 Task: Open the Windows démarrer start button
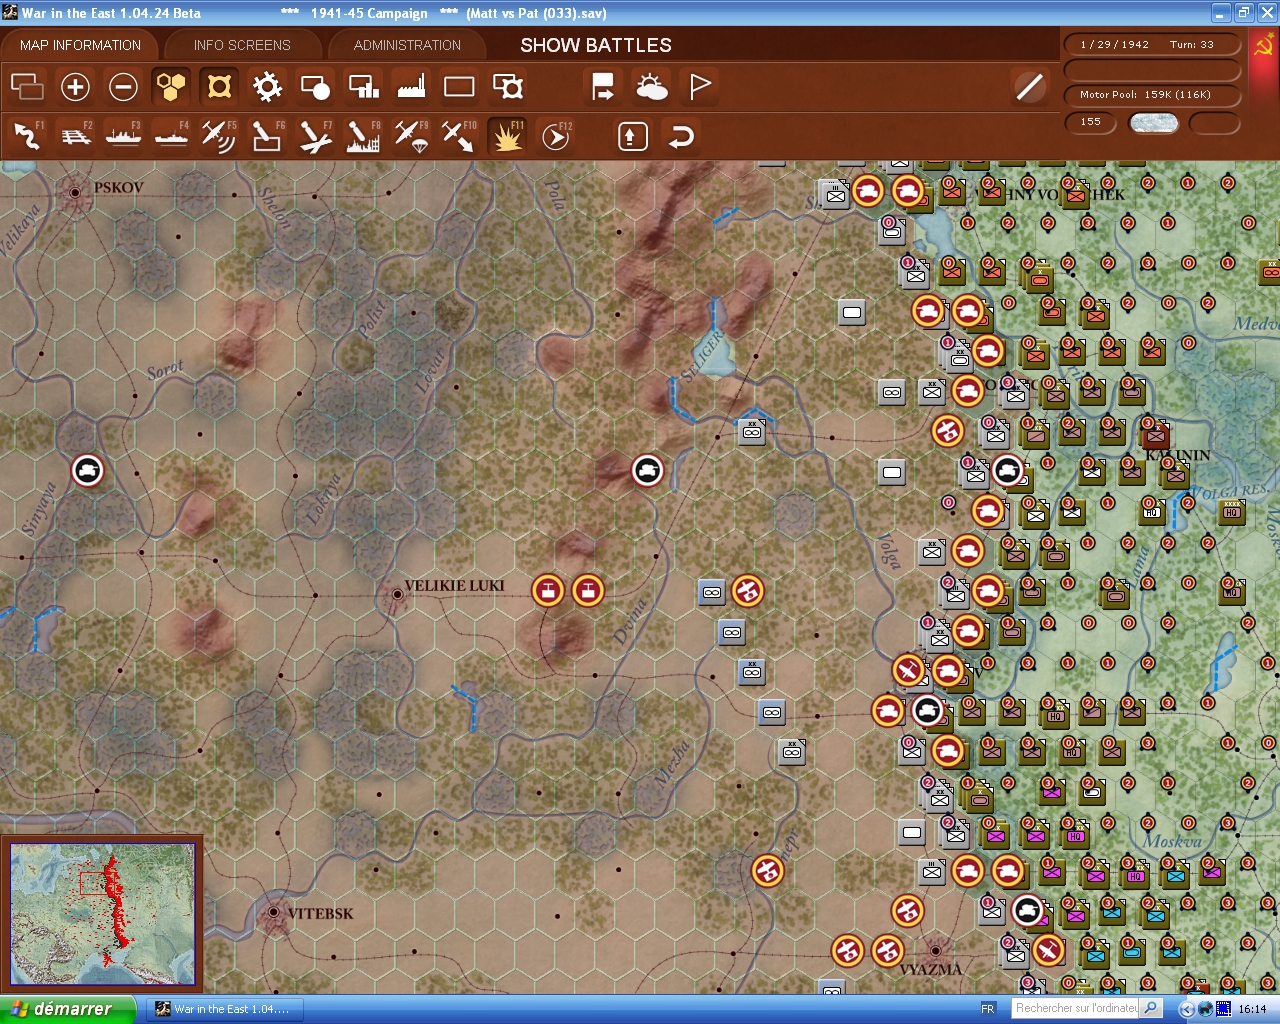(66, 1009)
